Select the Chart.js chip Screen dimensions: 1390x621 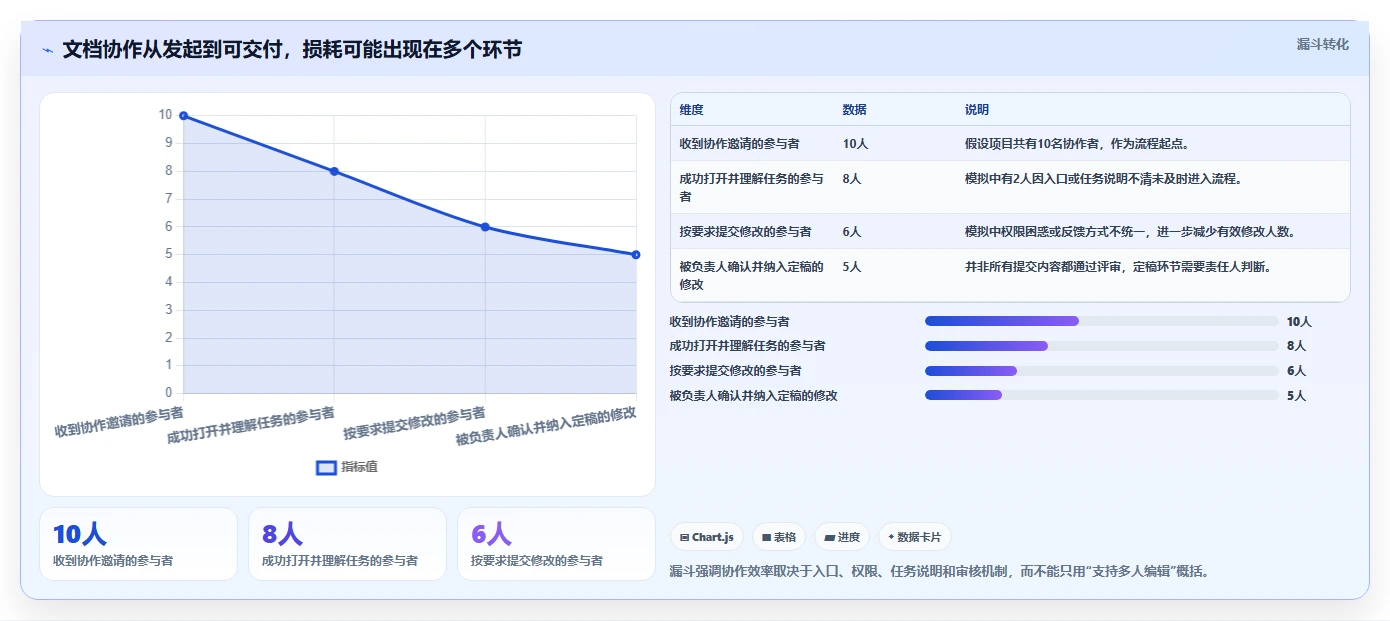click(707, 537)
